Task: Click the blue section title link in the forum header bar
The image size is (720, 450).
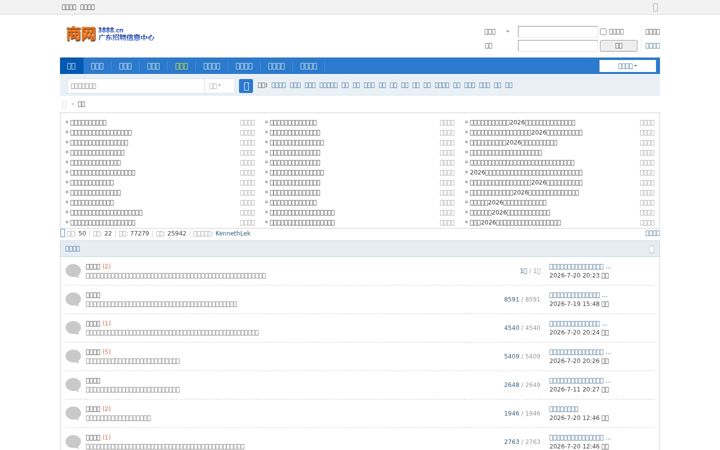Action: 72,249
